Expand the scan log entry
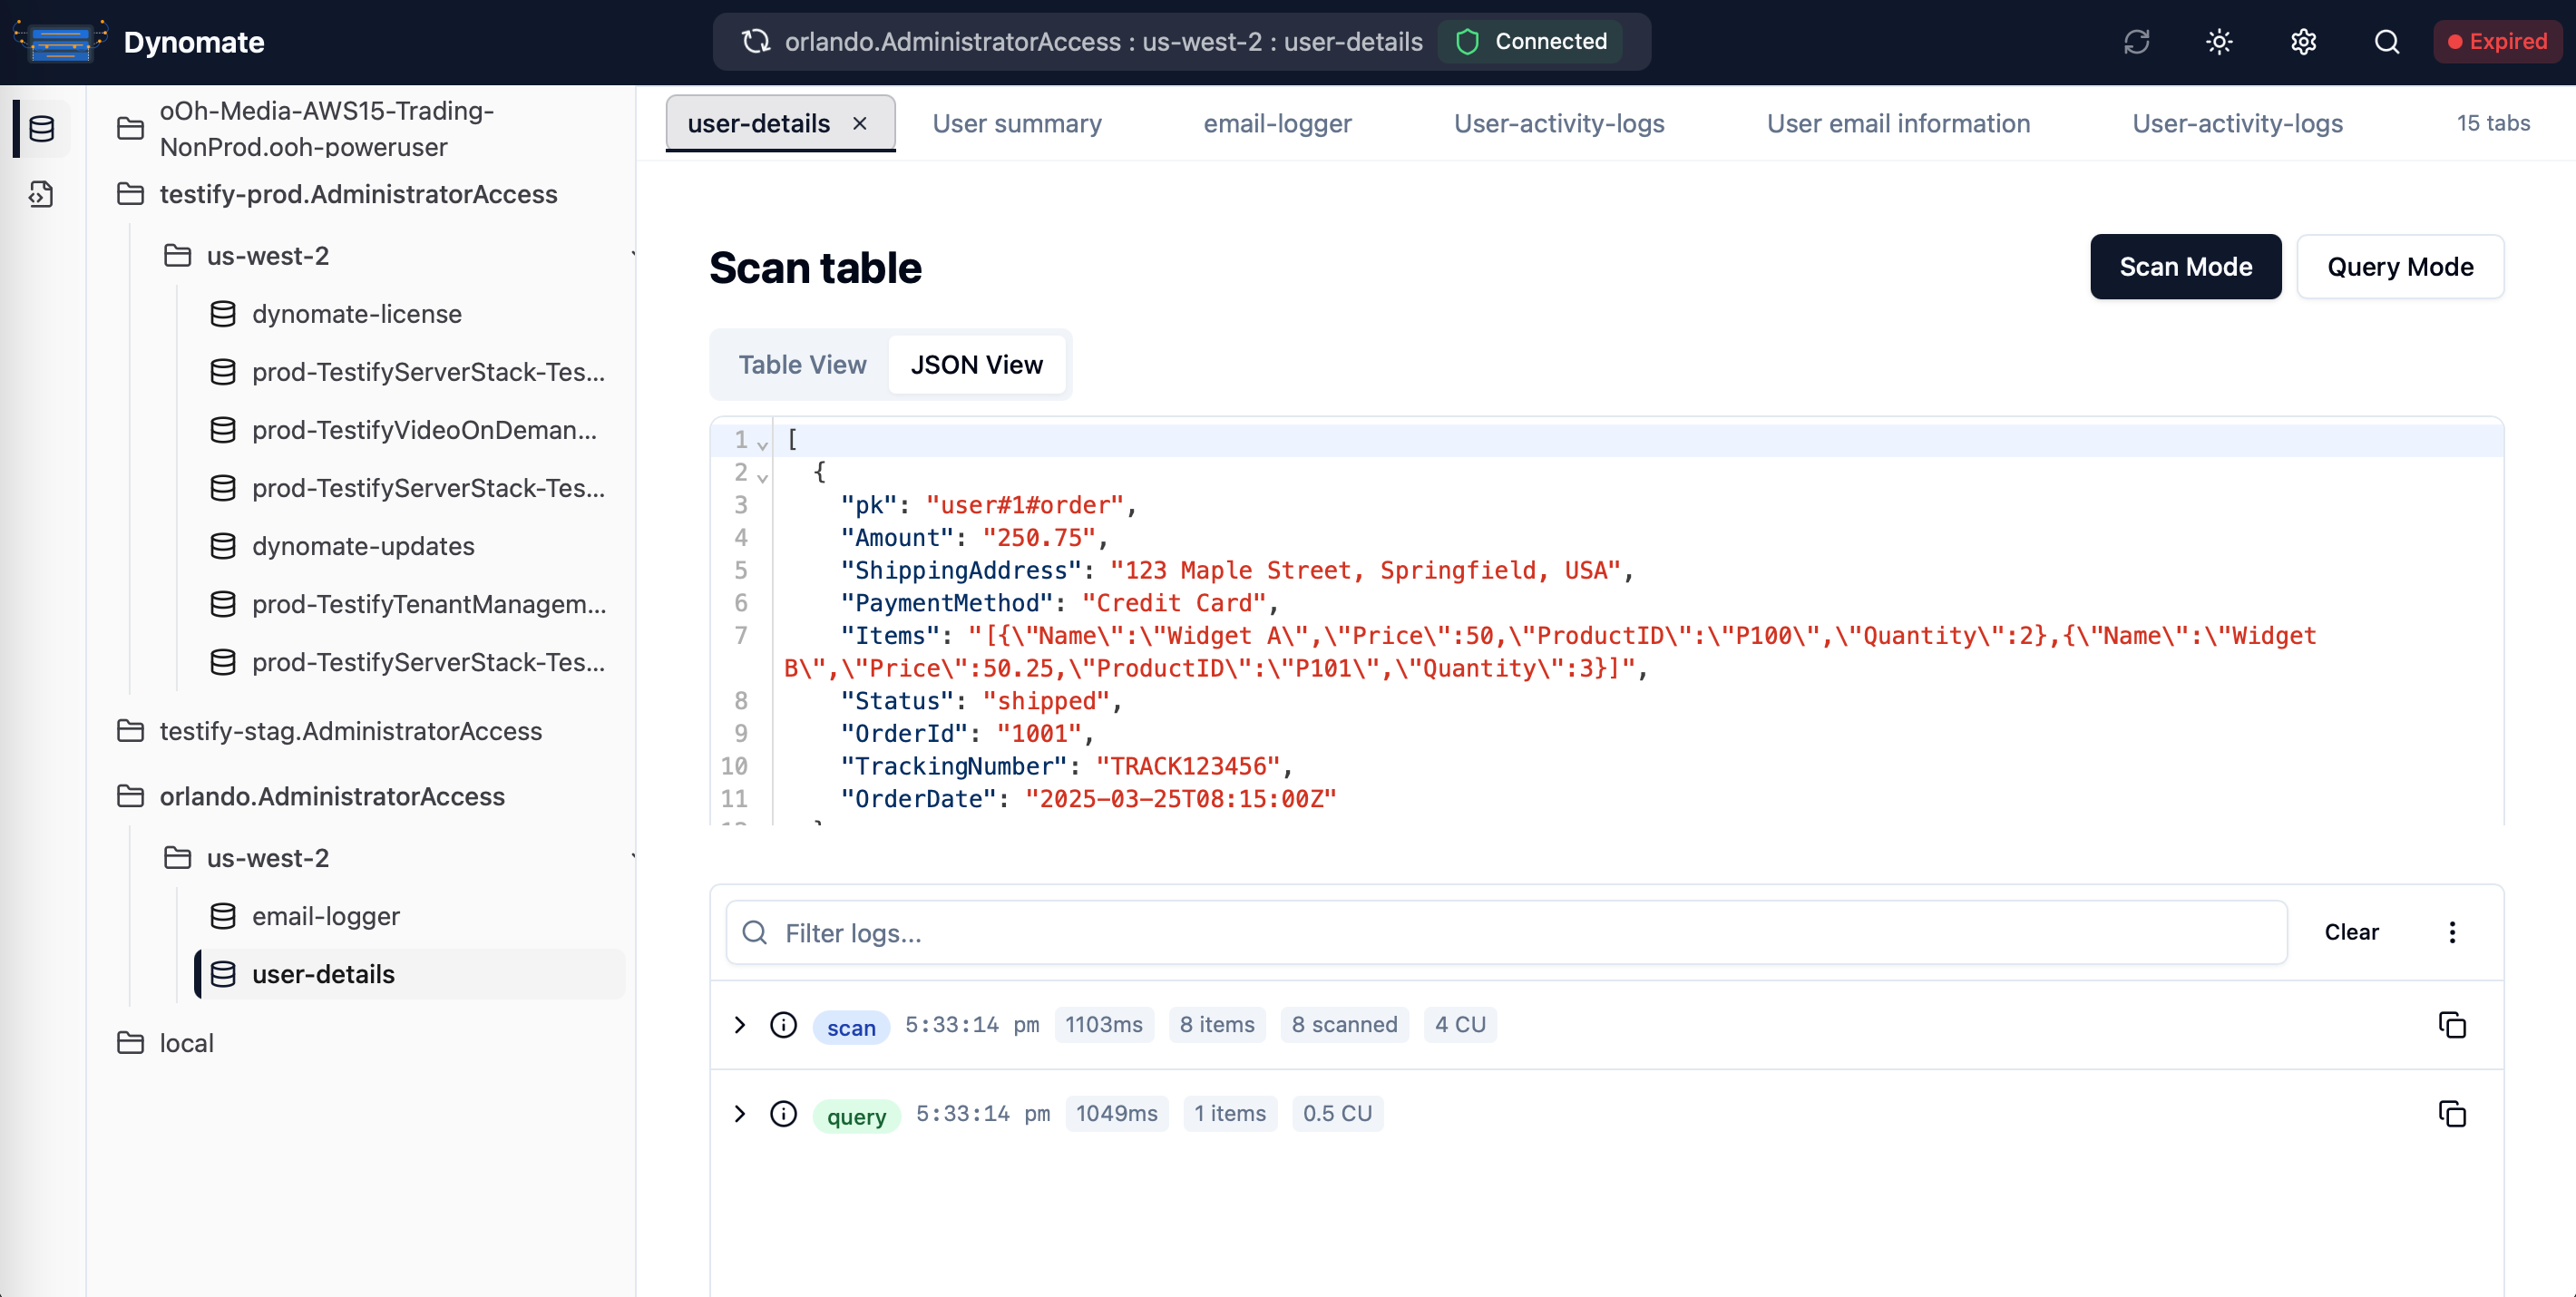Image resolution: width=2576 pixels, height=1297 pixels. click(x=740, y=1025)
